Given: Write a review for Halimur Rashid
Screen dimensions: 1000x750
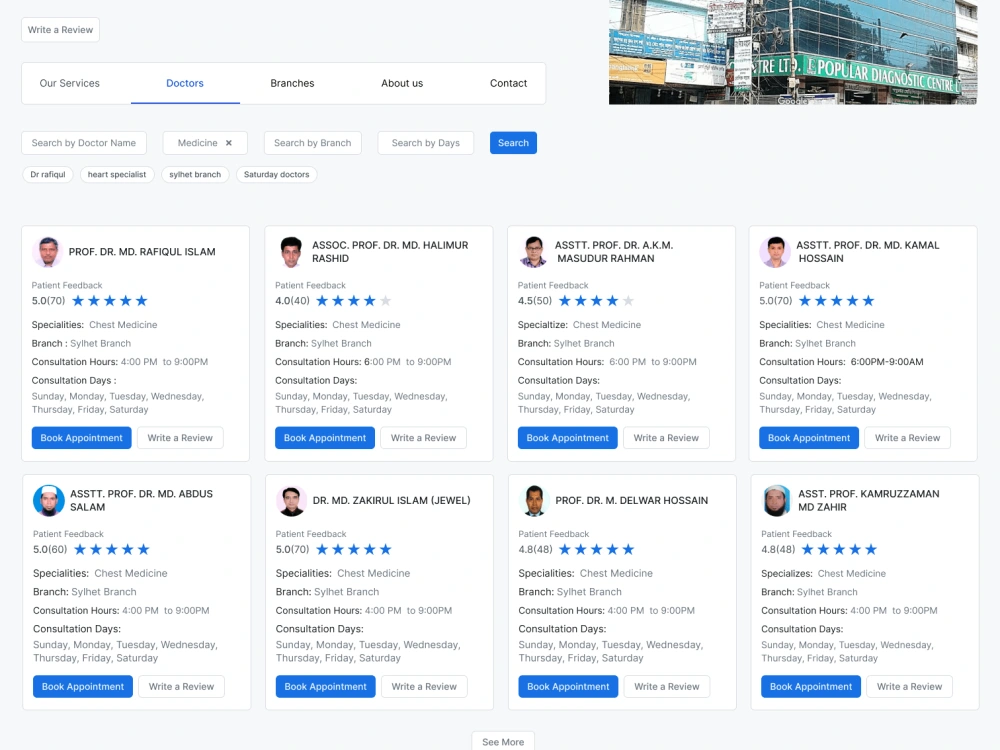Looking at the screenshot, I should pos(423,438).
